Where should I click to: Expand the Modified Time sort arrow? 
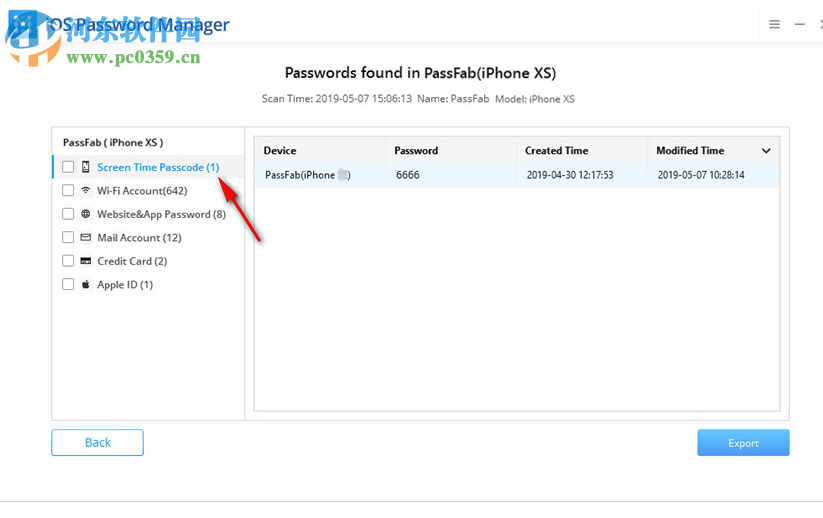point(766,151)
